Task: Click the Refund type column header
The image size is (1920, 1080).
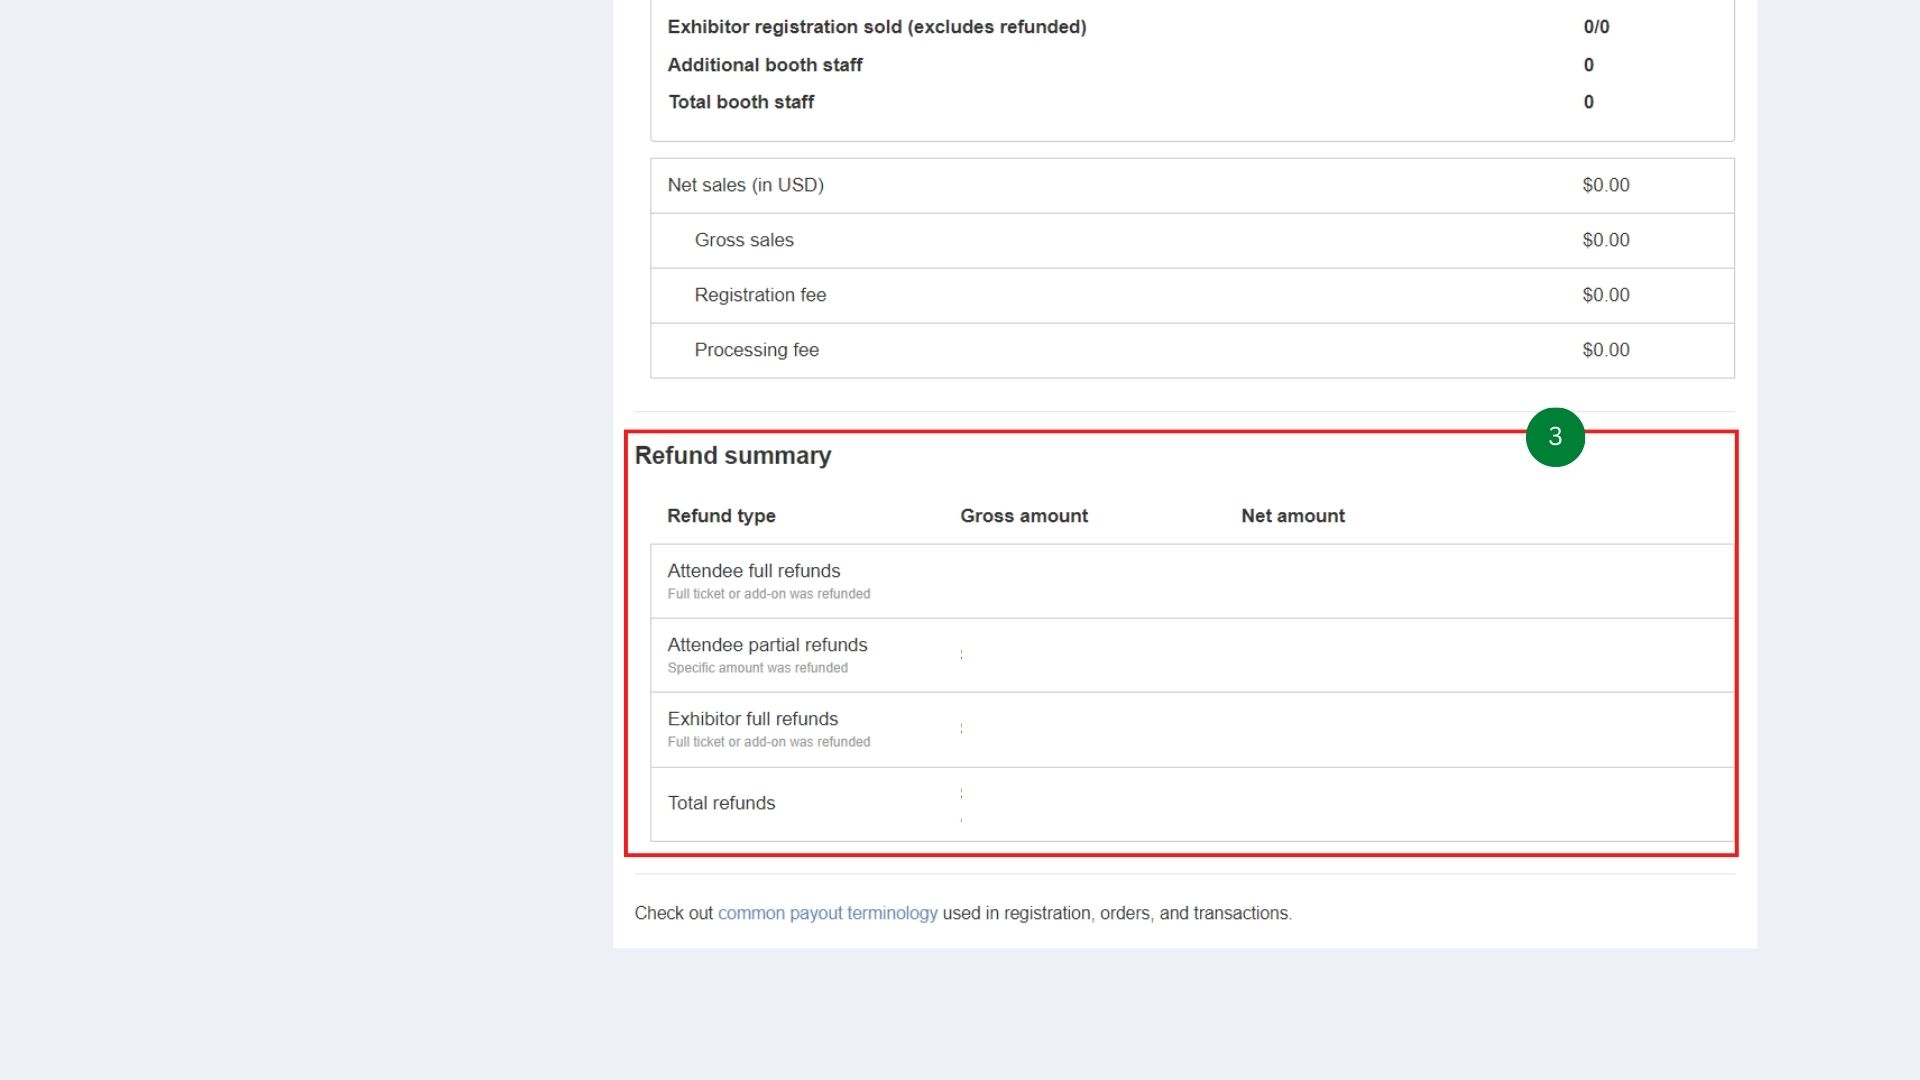Action: (x=721, y=516)
